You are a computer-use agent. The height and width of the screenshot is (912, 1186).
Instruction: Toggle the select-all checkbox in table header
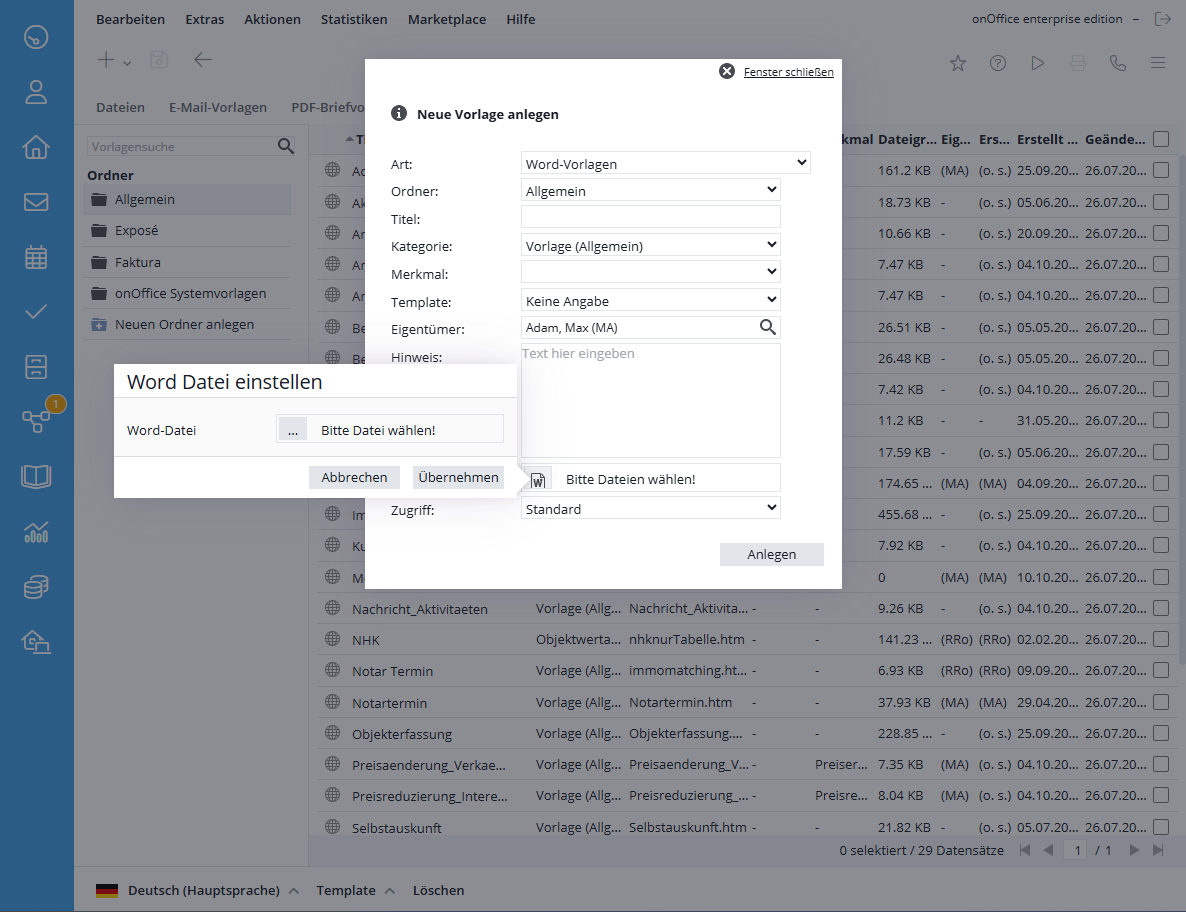1160,139
